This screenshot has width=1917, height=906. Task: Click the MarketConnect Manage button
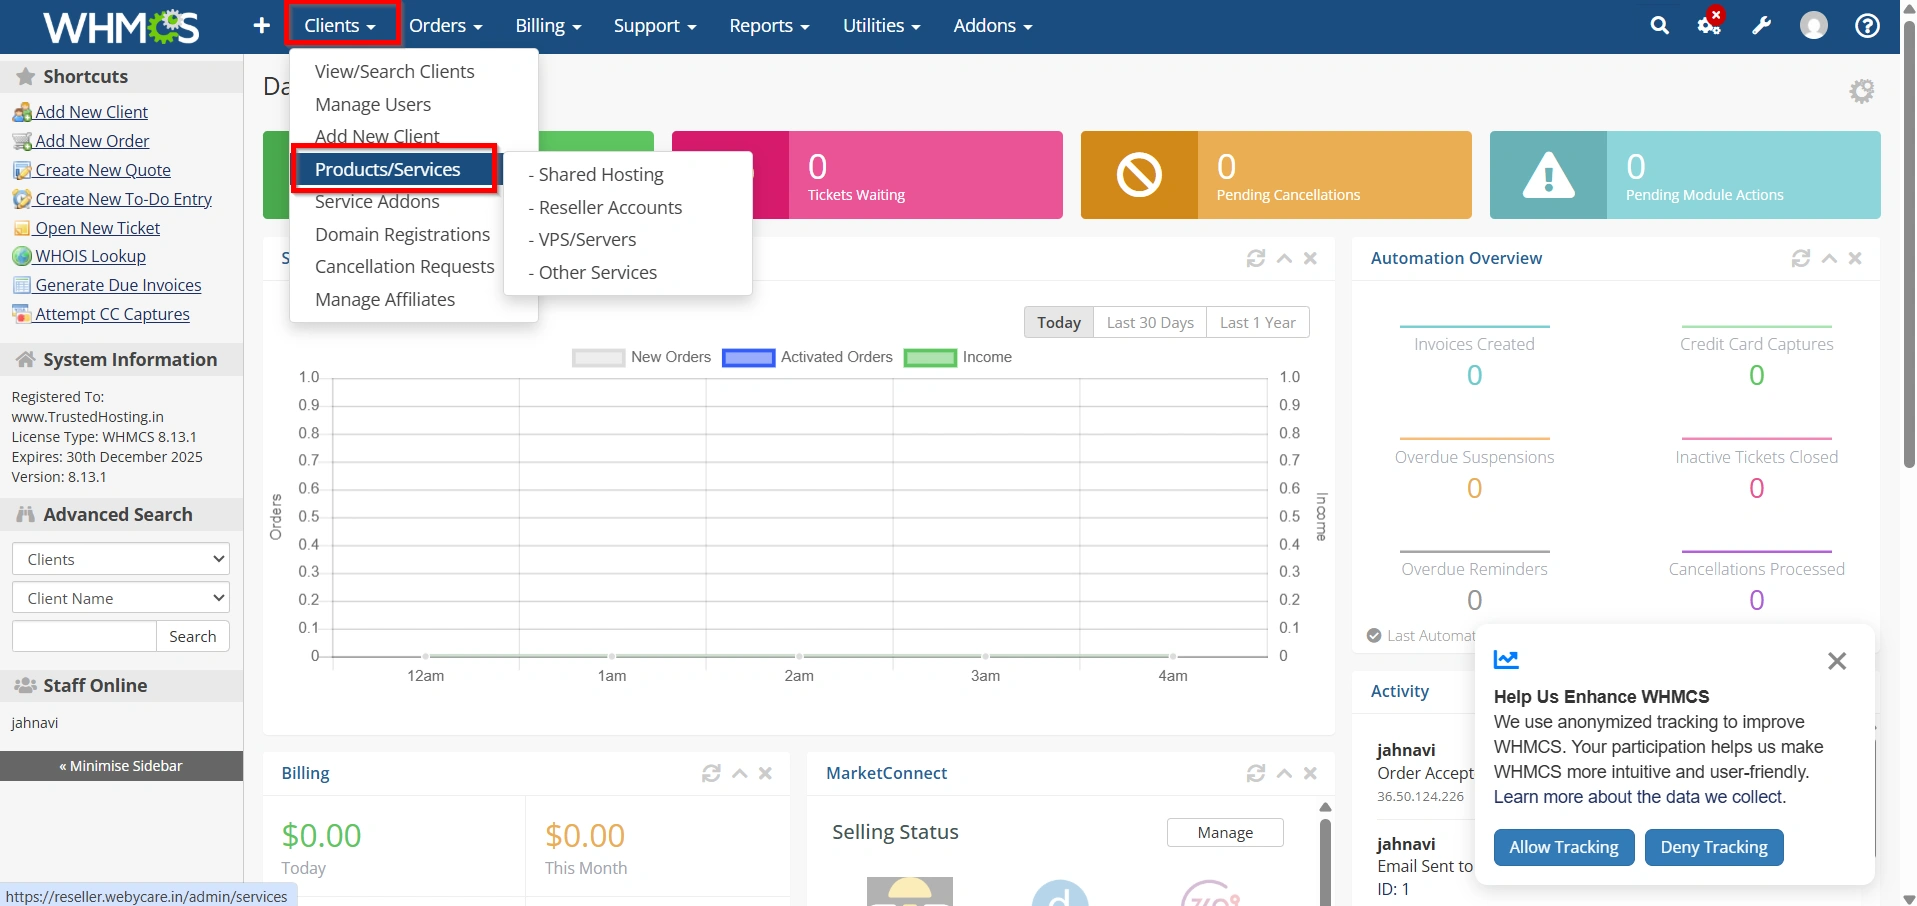[x=1225, y=833]
